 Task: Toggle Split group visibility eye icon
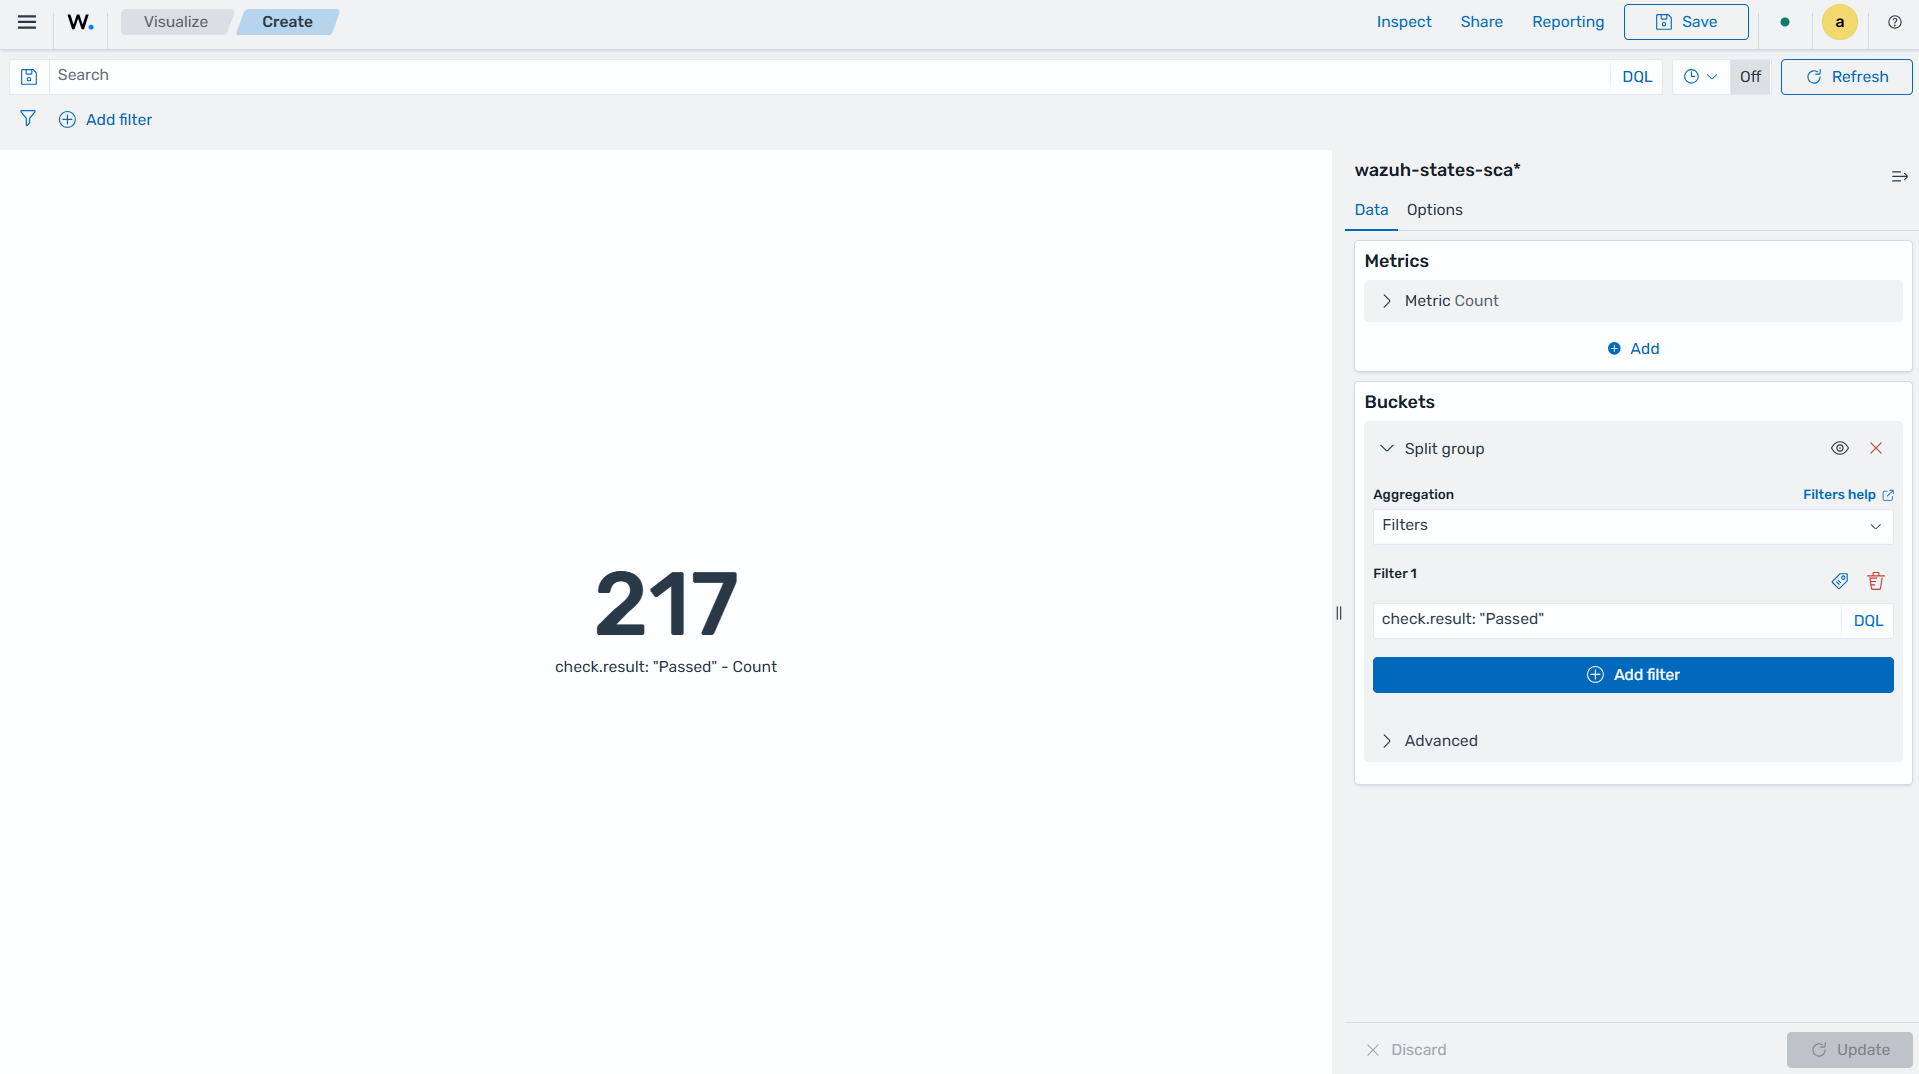coord(1839,448)
